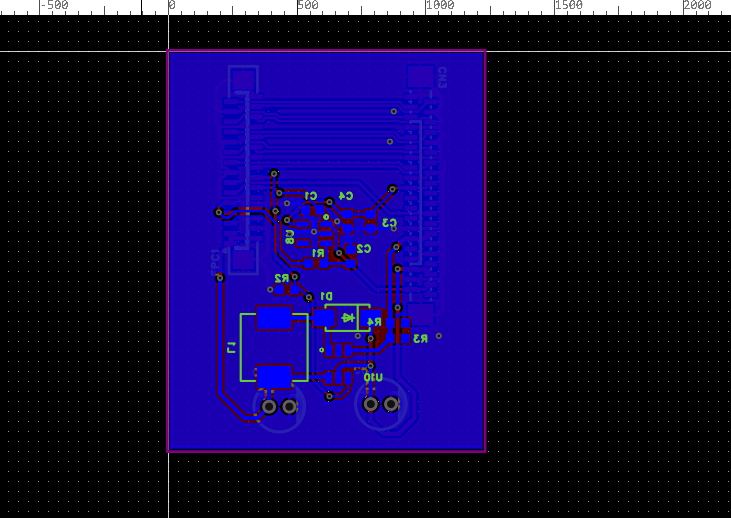
Task: Click the left pad of diode D1
Action: coord(324,318)
